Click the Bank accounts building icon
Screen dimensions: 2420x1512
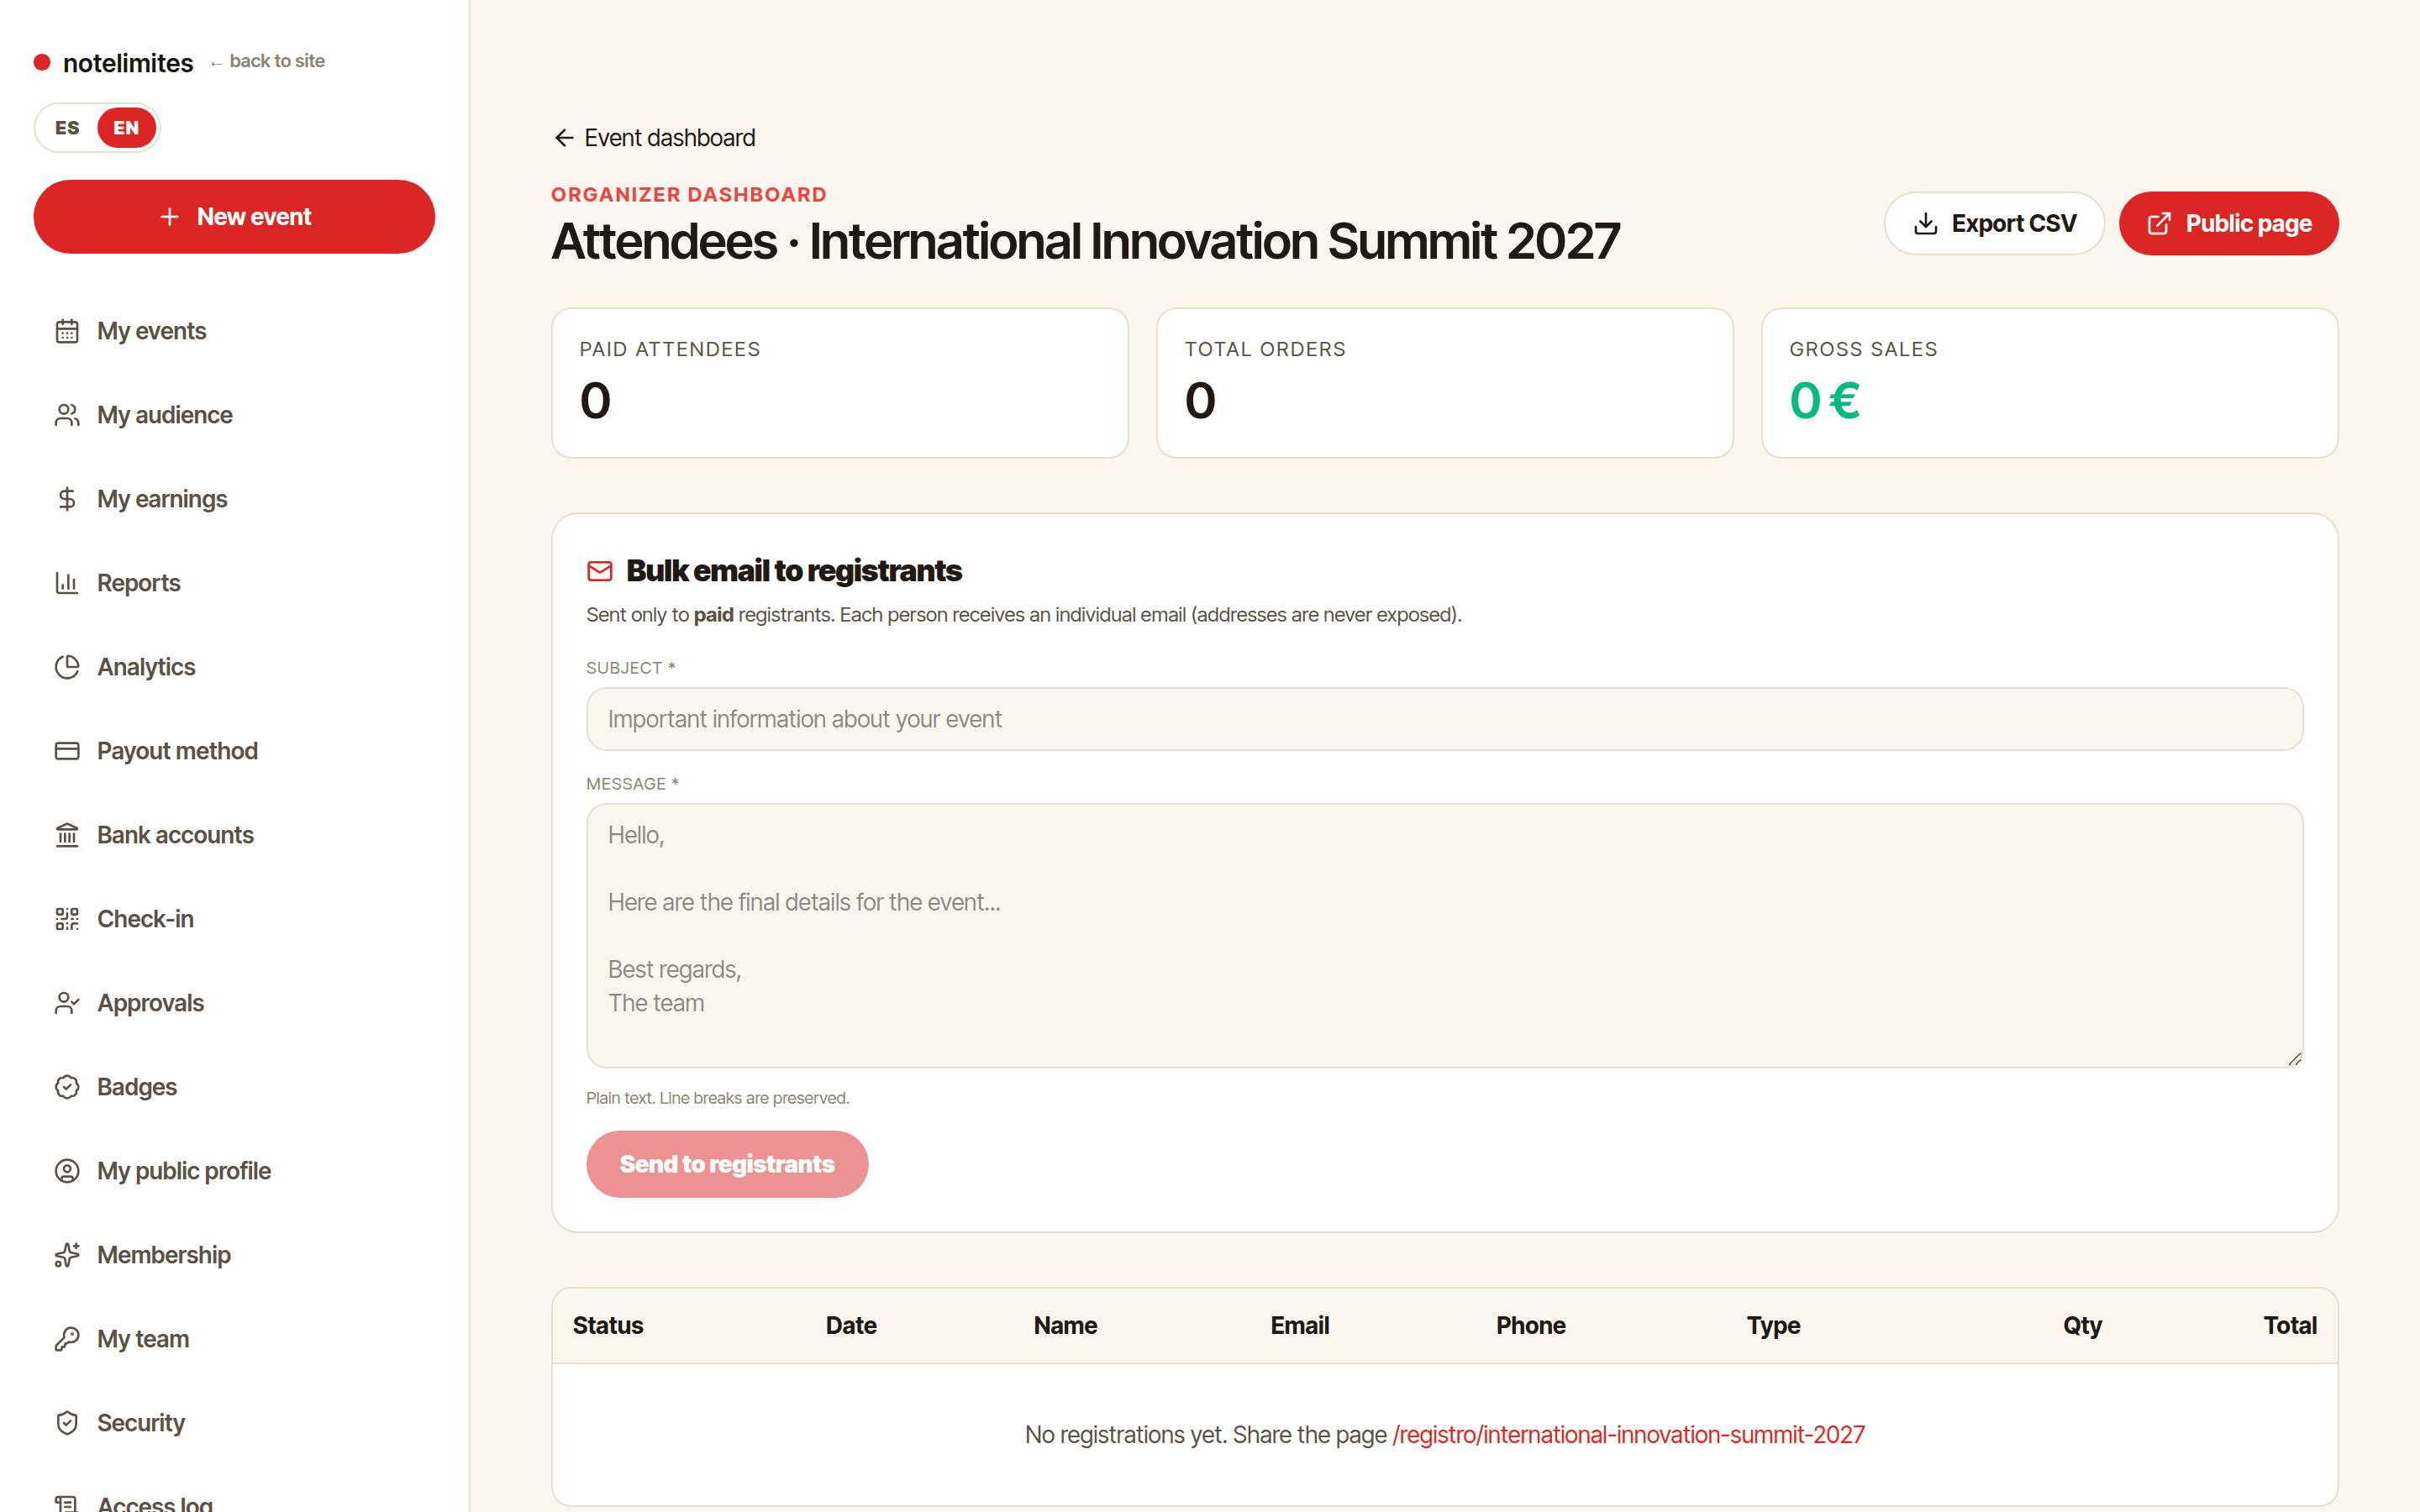pyautogui.click(x=67, y=835)
